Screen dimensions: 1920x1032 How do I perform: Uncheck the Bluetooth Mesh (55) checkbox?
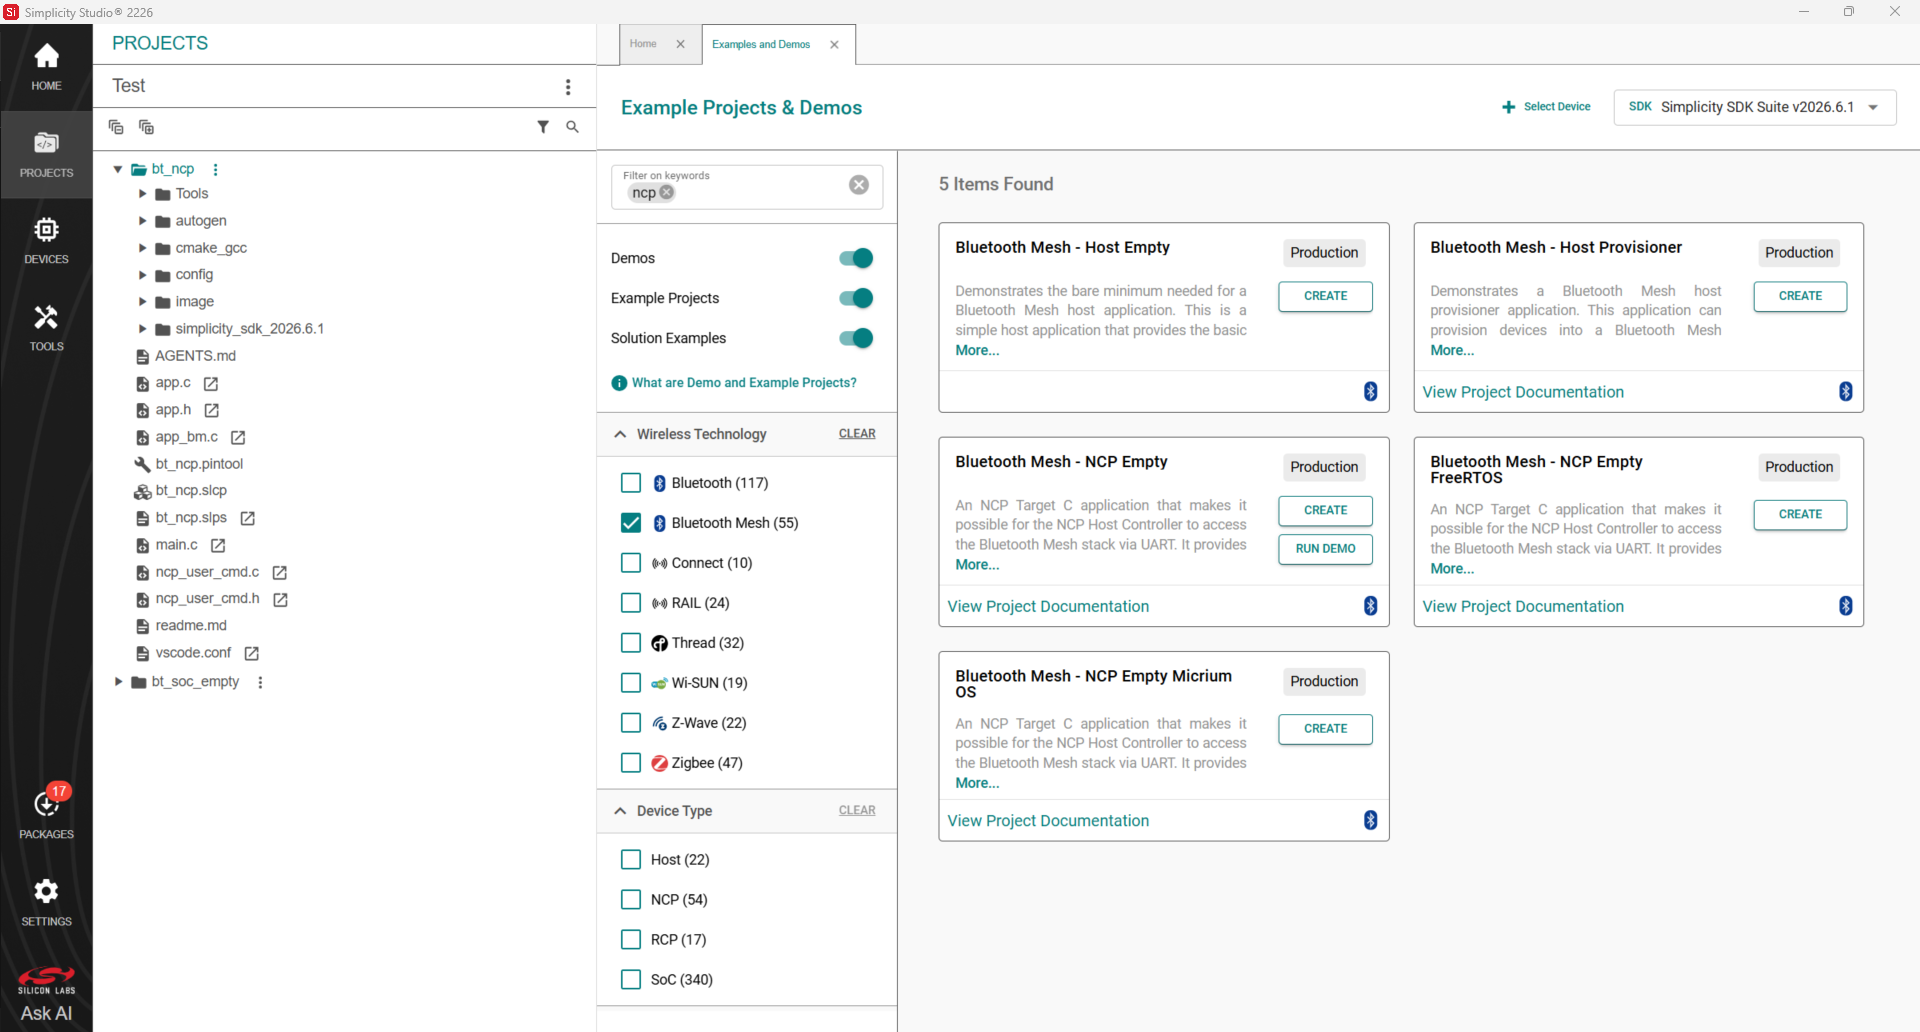631,523
